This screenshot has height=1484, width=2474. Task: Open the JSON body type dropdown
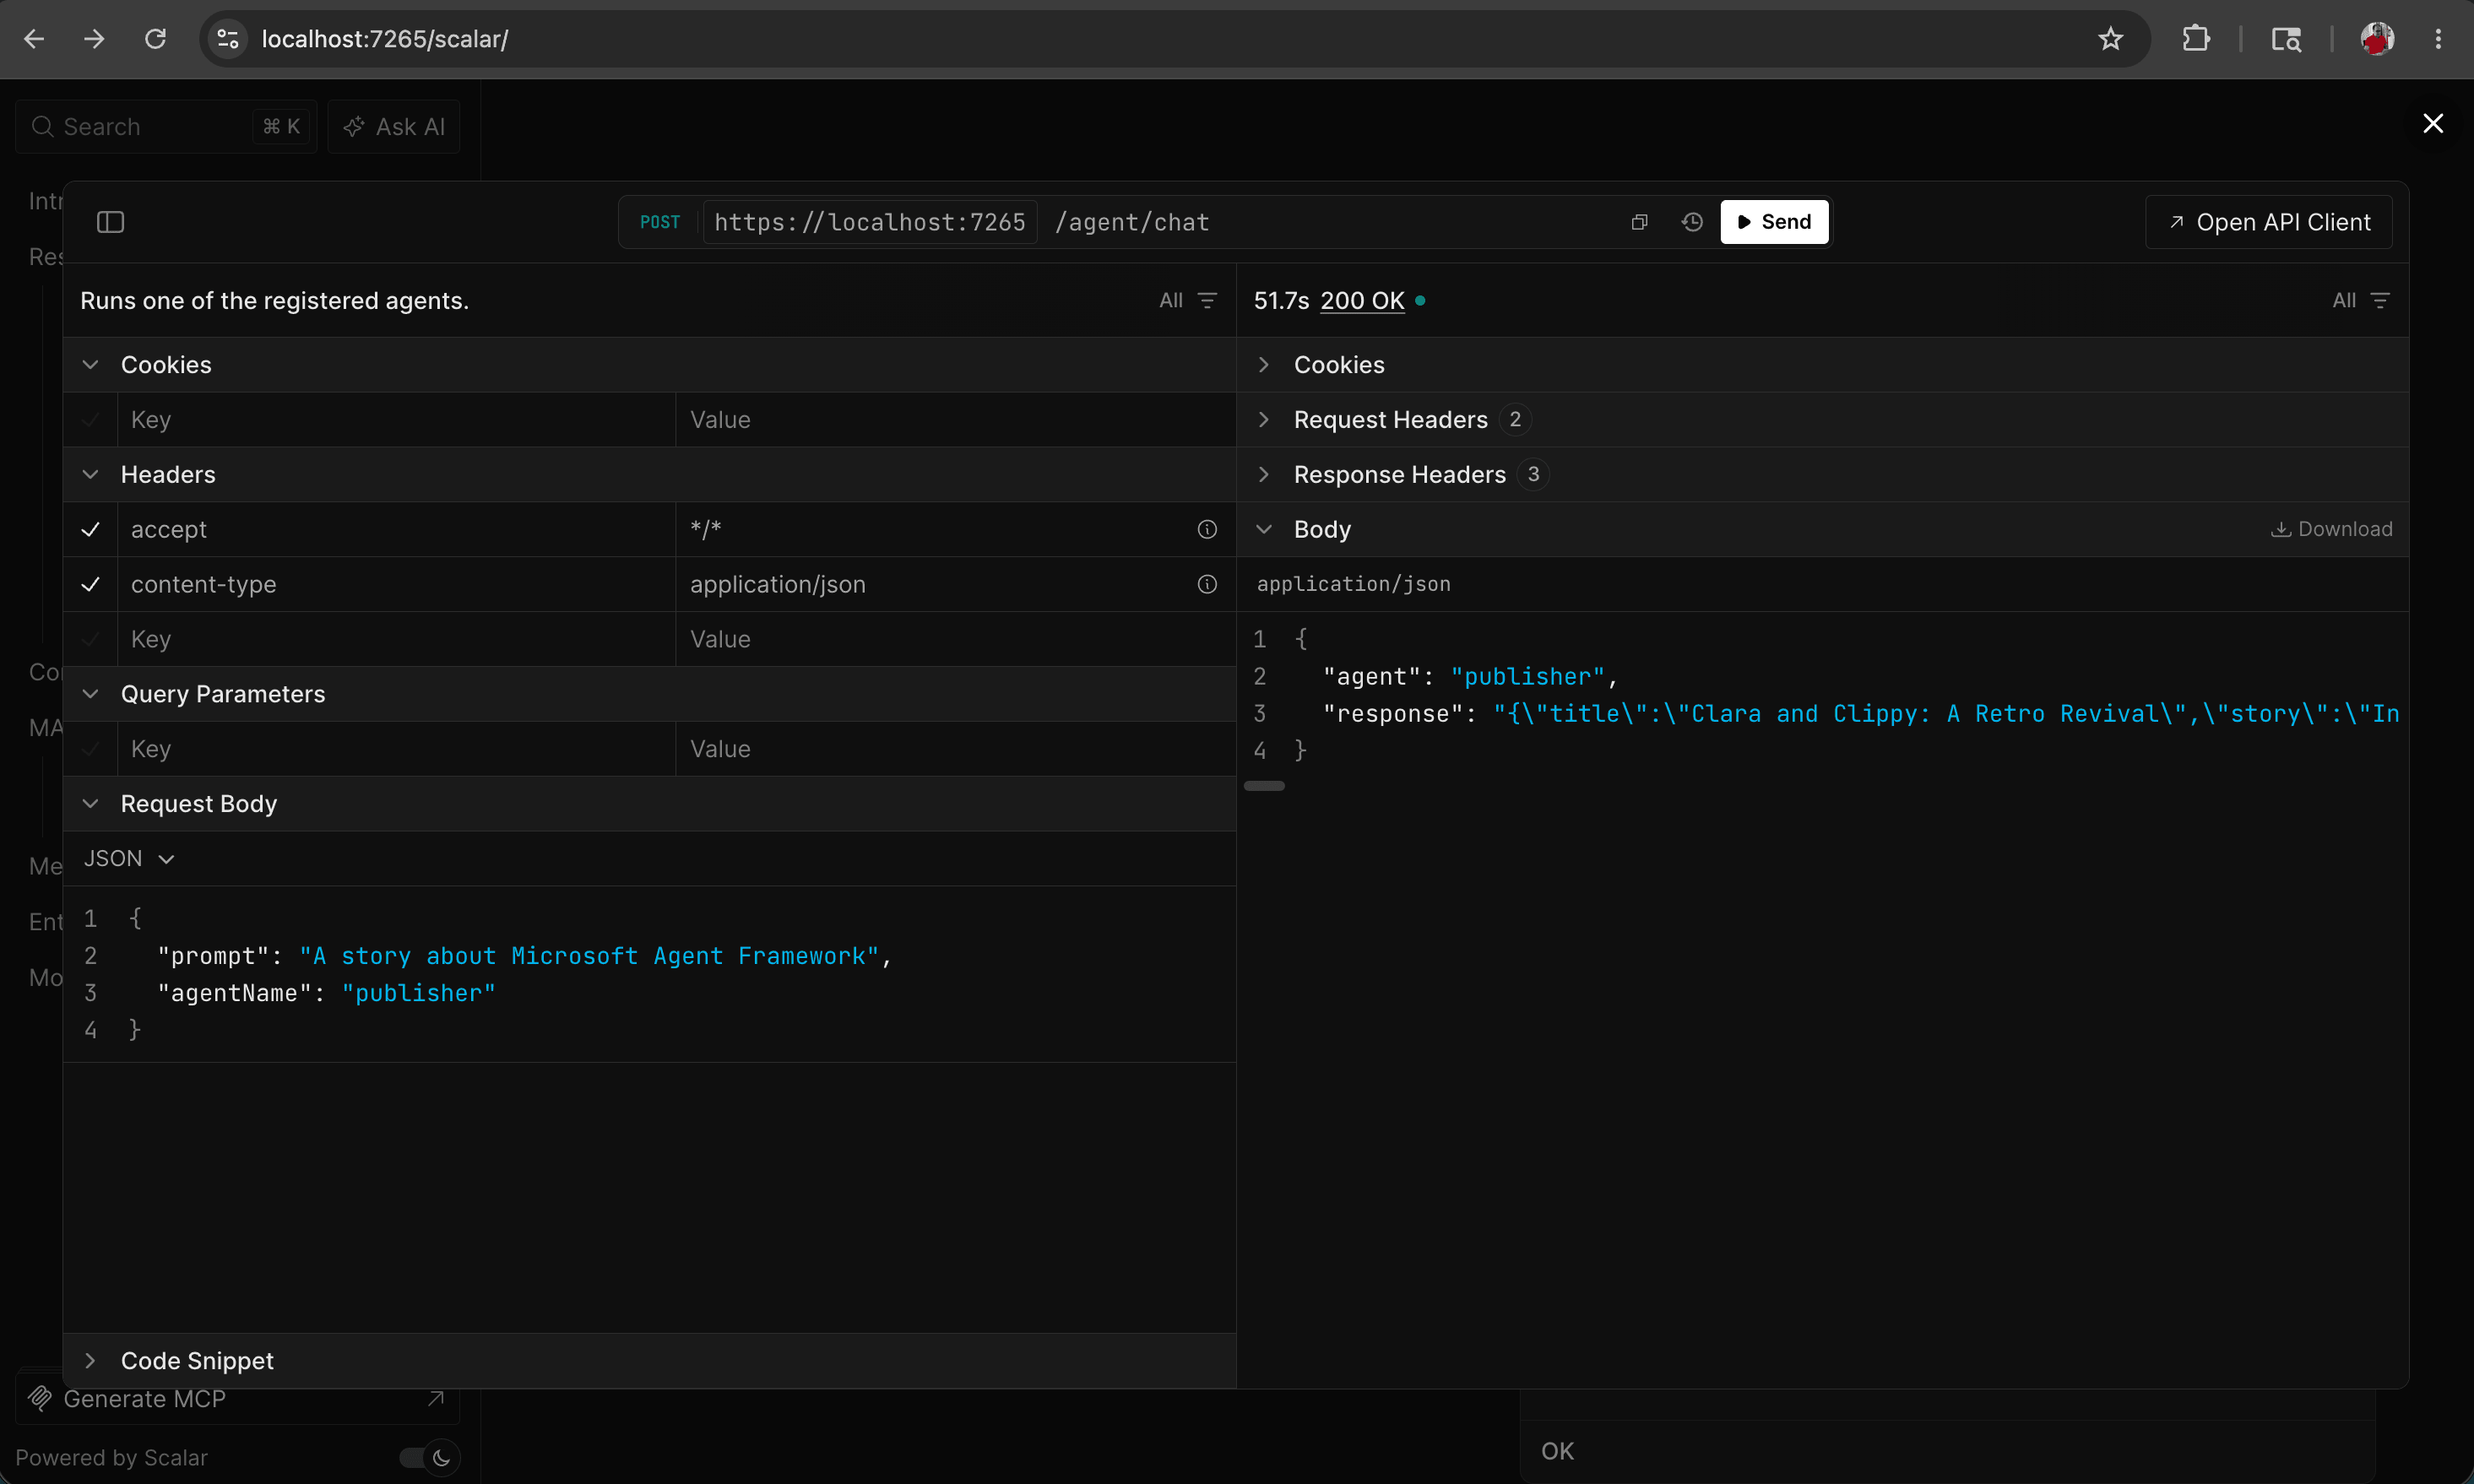(129, 859)
